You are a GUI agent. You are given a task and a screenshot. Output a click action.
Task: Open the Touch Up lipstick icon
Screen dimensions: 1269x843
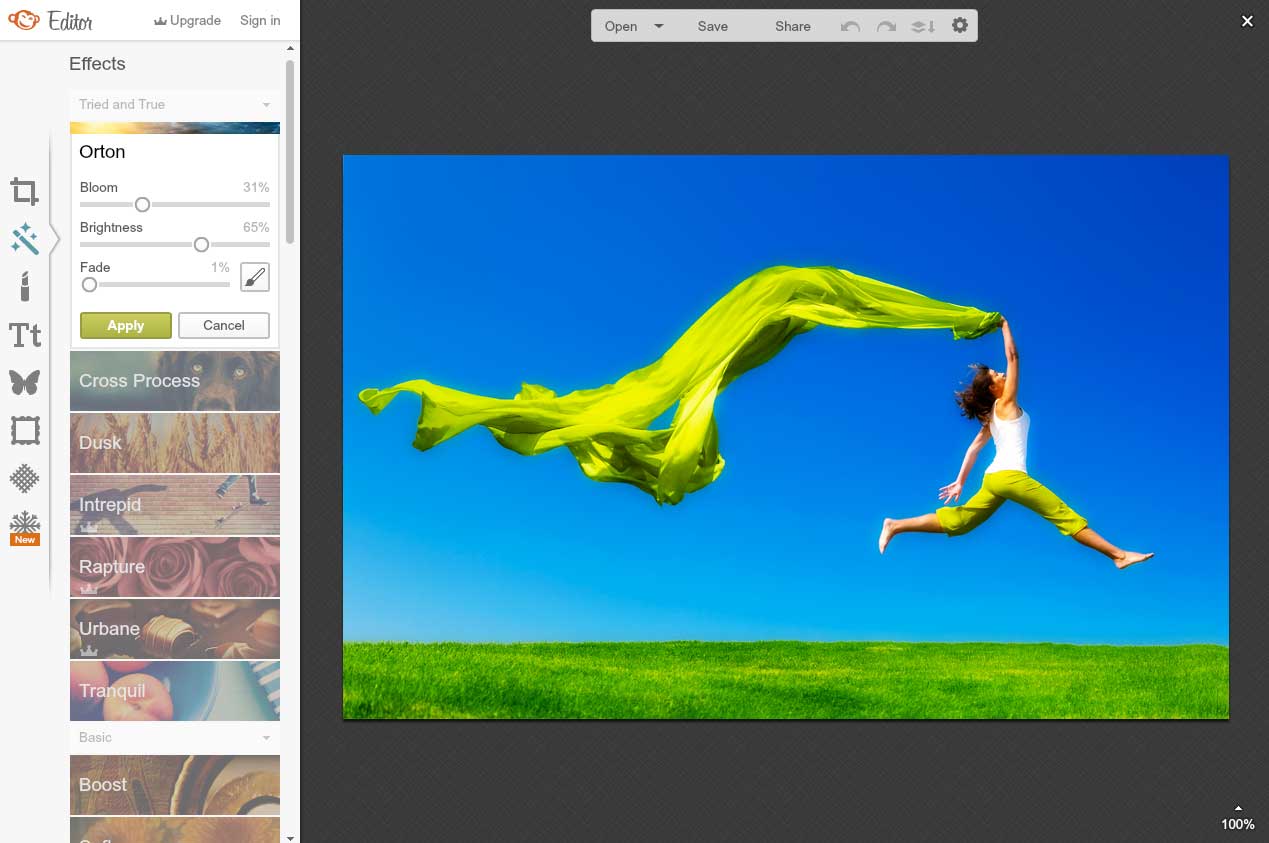pyautogui.click(x=25, y=286)
